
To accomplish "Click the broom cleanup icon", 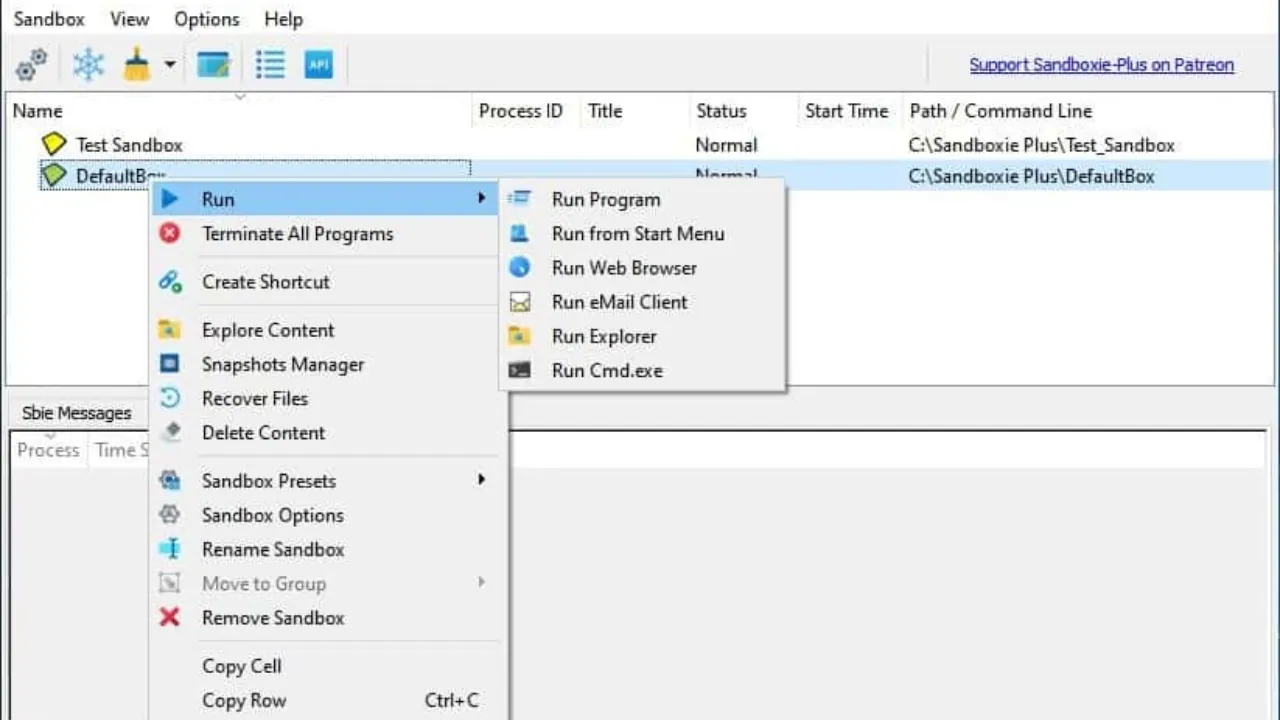I will (137, 65).
